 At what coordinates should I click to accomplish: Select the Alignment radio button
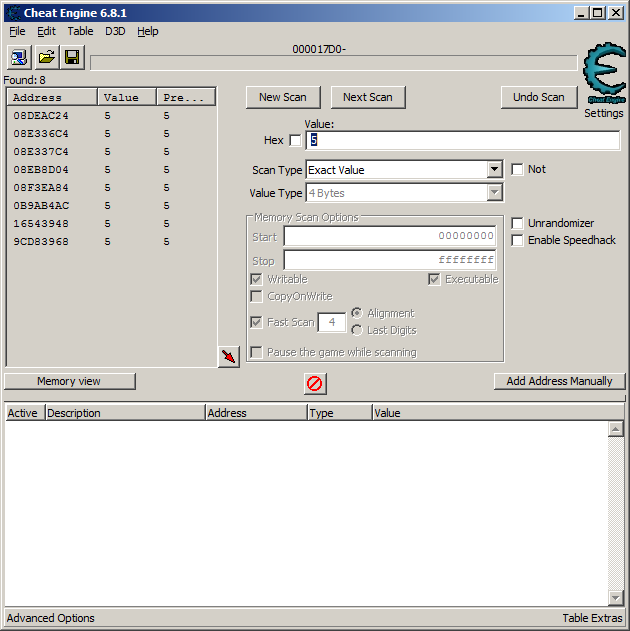357,313
